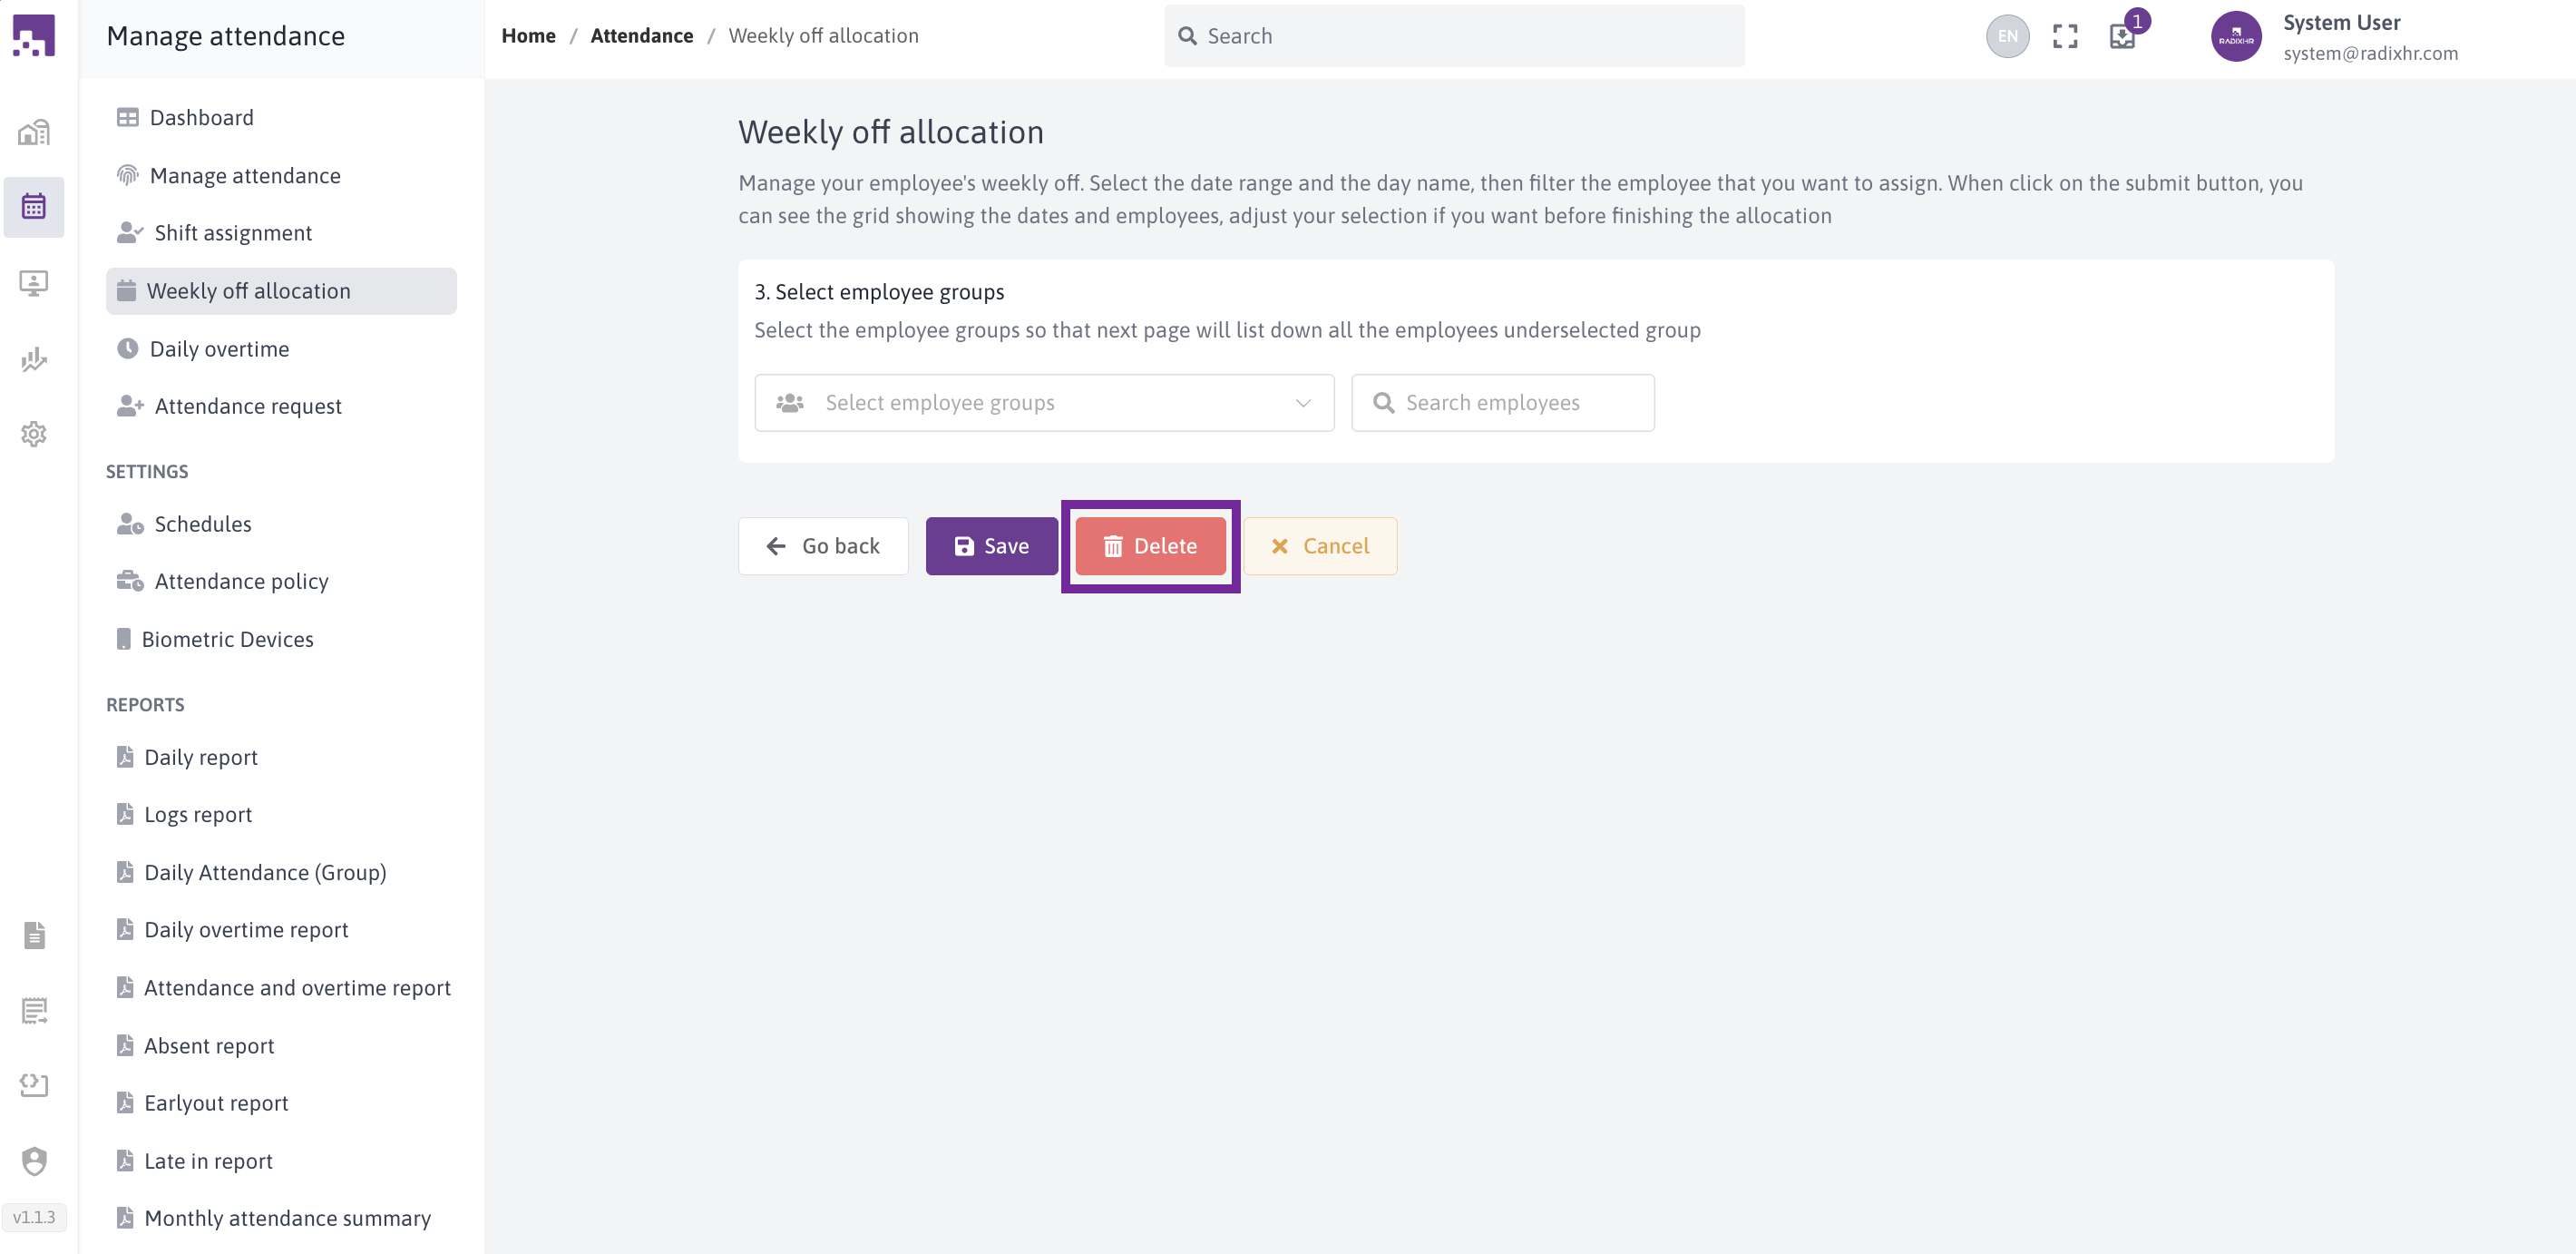Follow the Attendance breadcrumb link
The height and width of the screenshot is (1254, 2576).
pyautogui.click(x=641, y=36)
